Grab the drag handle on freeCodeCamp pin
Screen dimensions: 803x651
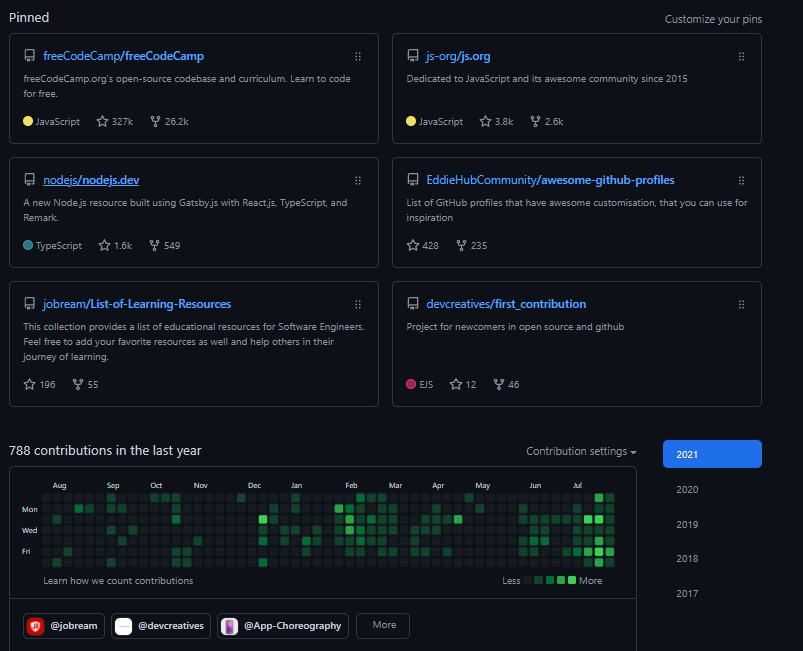(x=358, y=57)
